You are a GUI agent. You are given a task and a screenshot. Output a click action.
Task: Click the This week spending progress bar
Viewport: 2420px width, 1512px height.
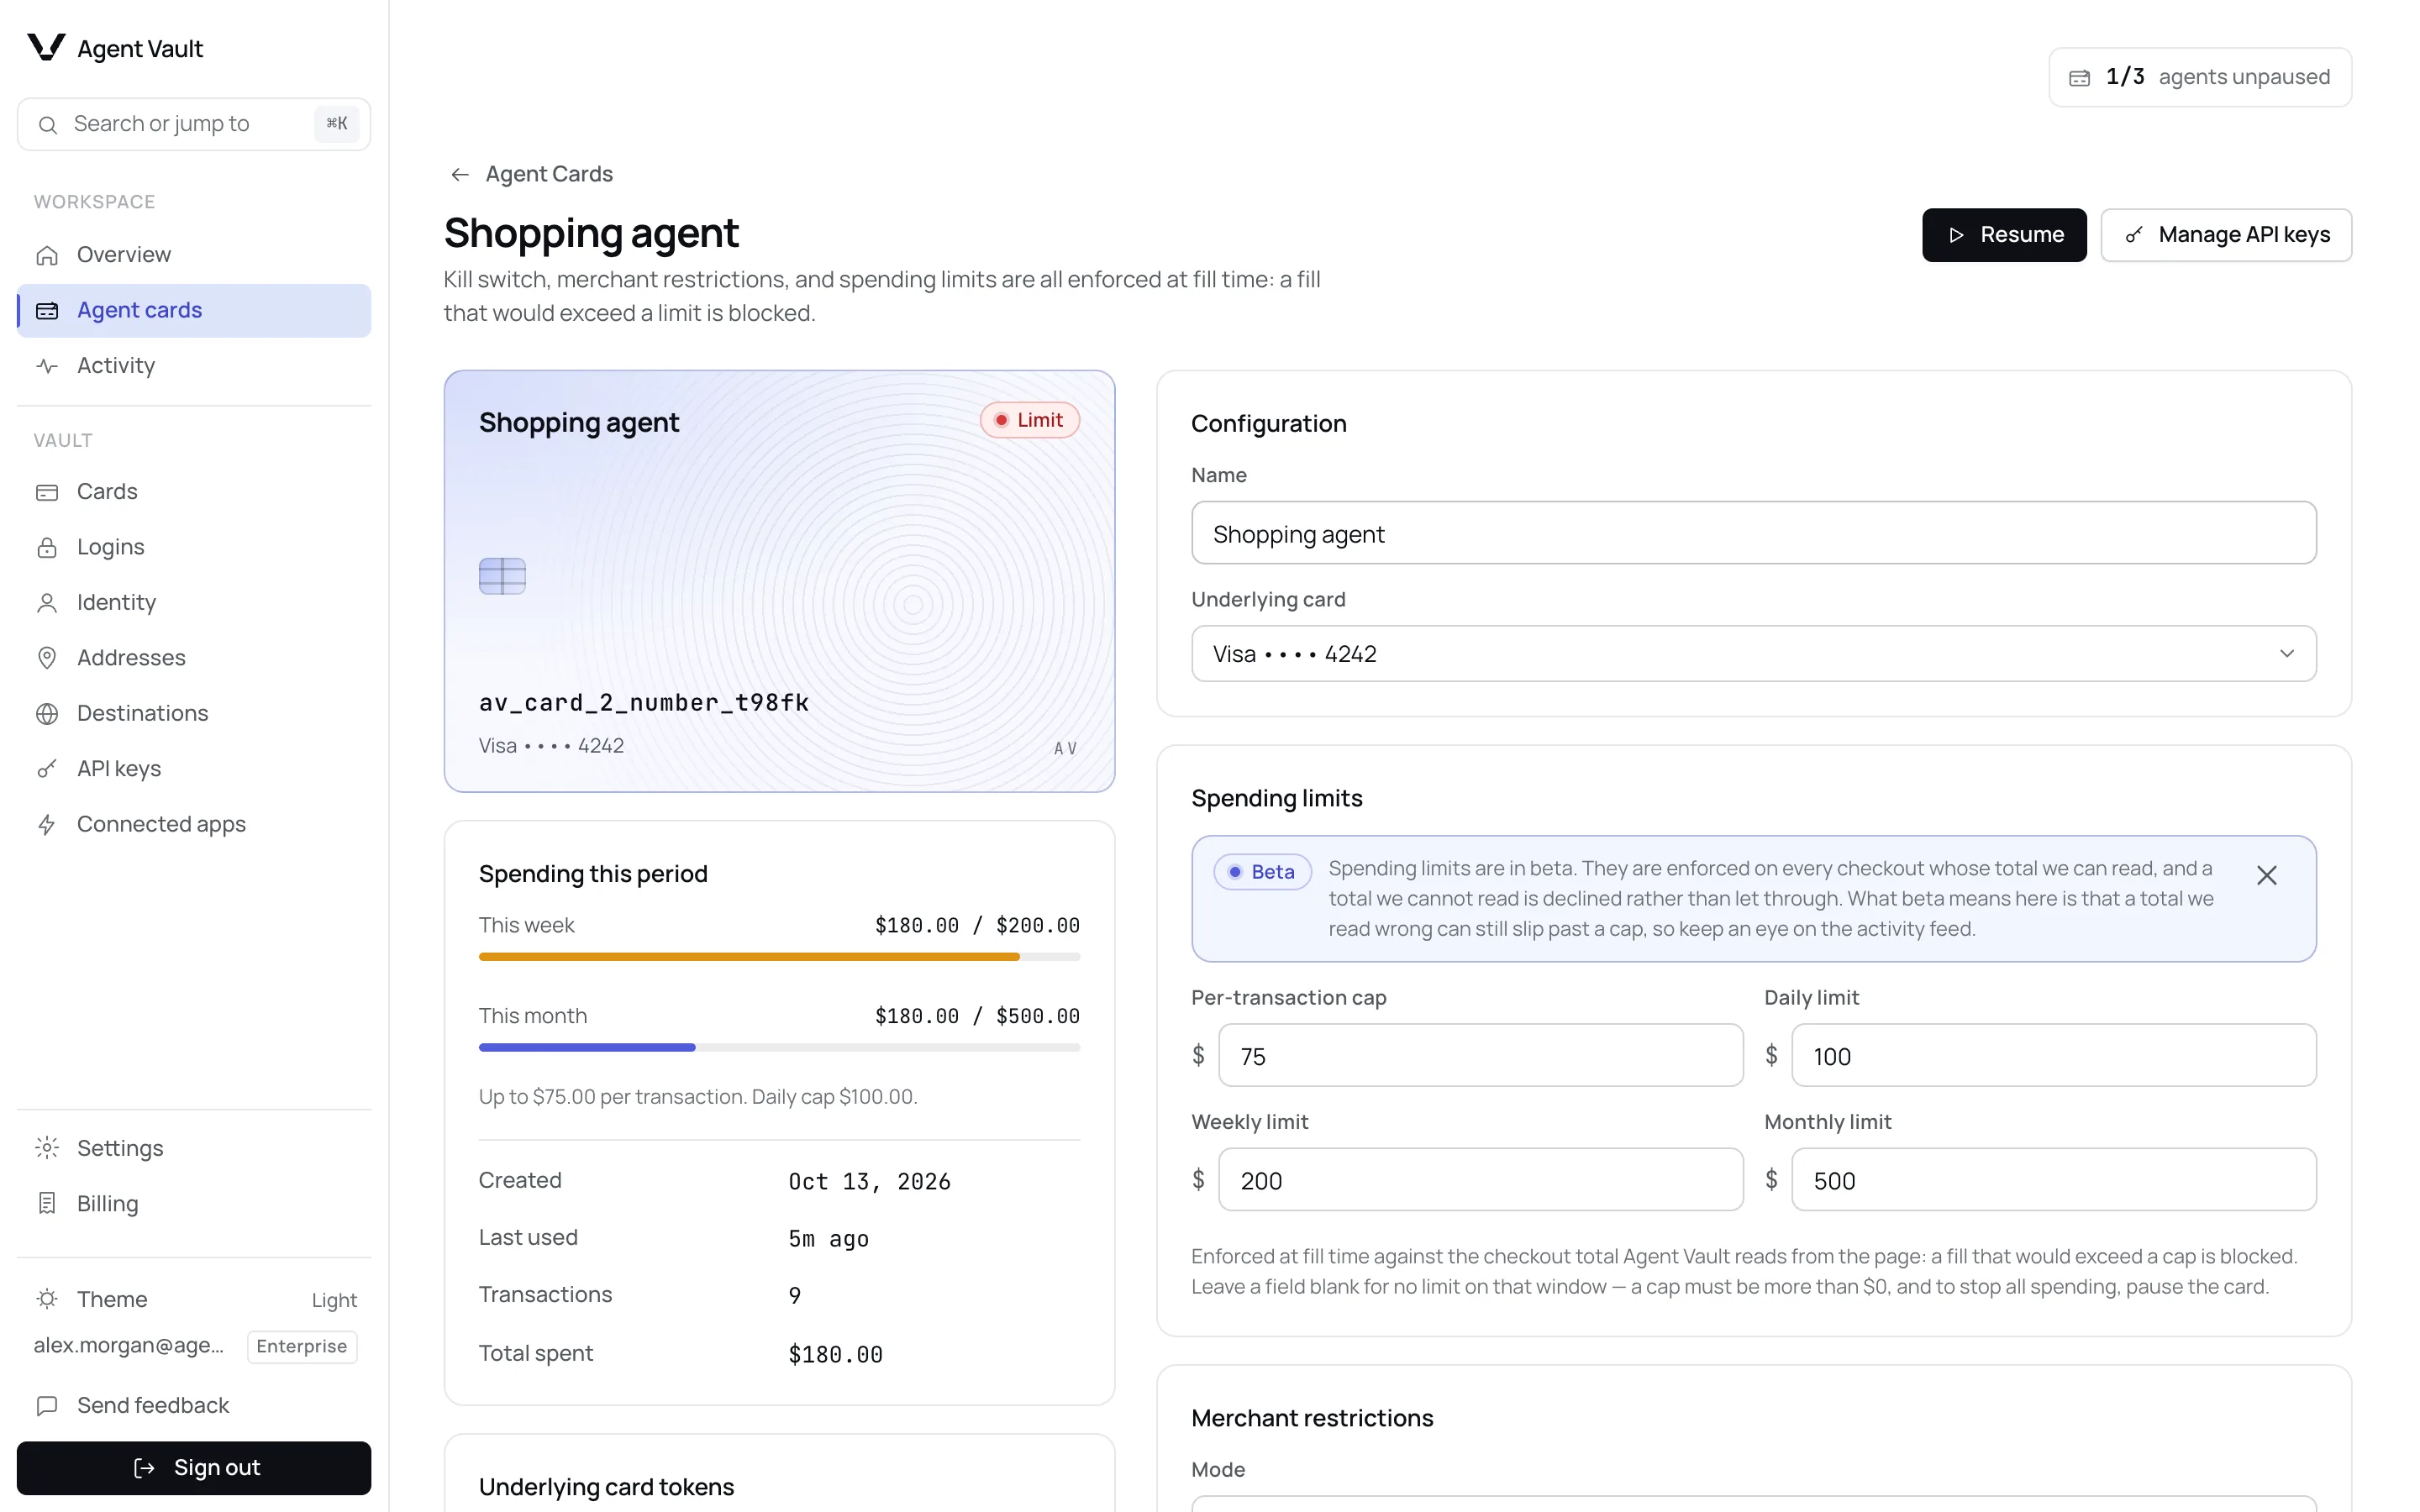779,957
